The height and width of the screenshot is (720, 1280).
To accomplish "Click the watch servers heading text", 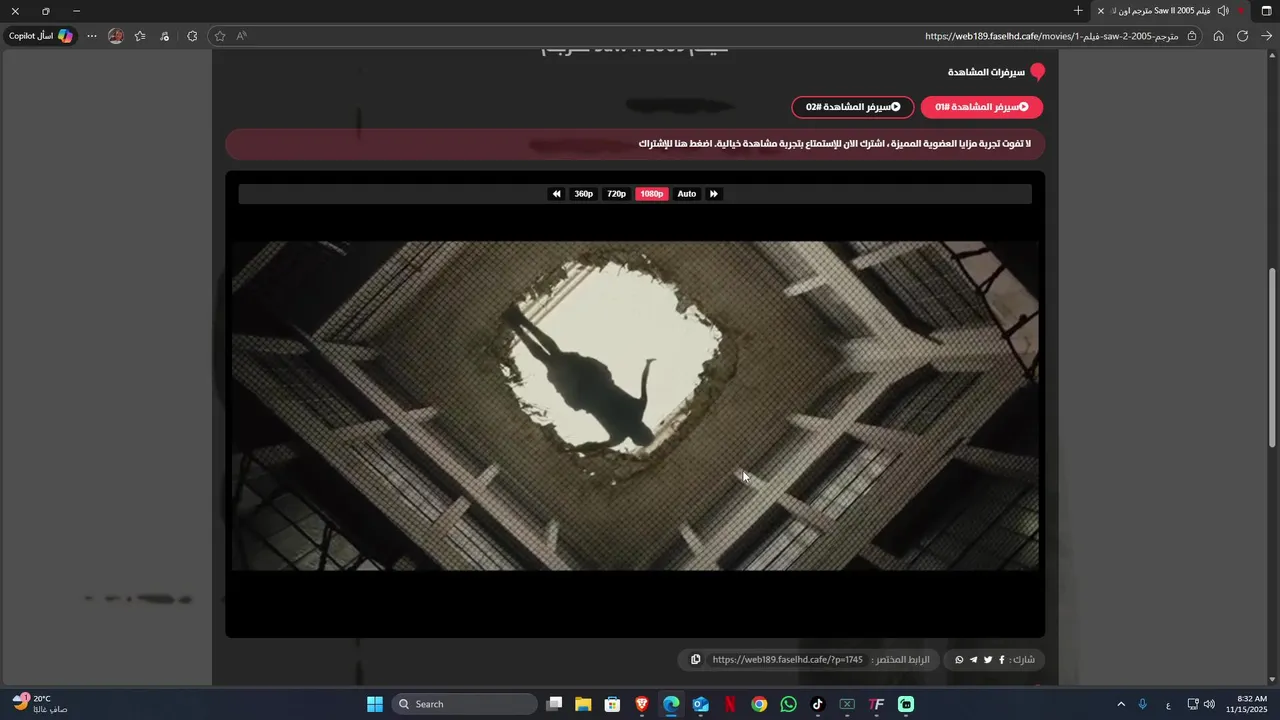I will [986, 73].
